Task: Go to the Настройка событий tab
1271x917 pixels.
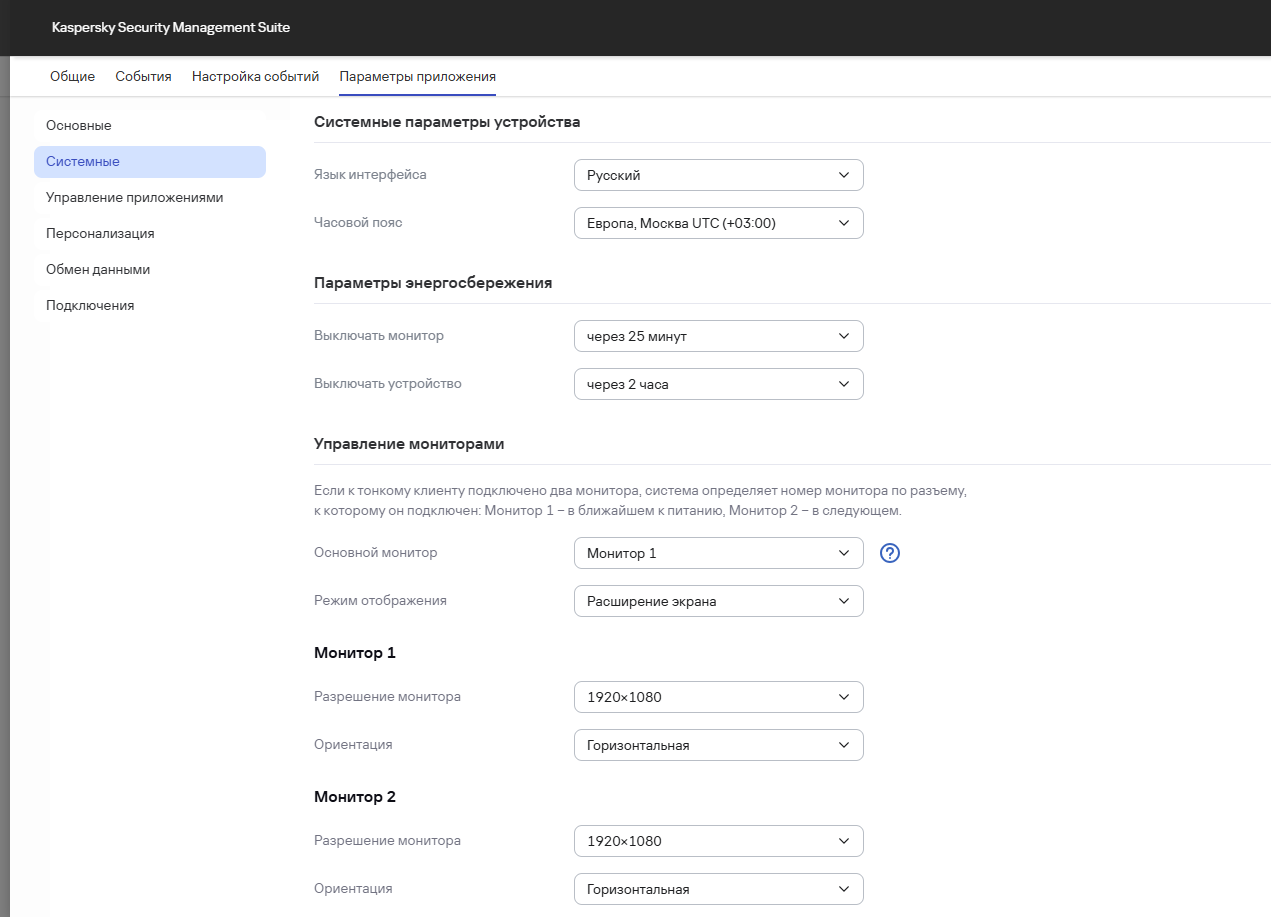Action: click(x=255, y=77)
